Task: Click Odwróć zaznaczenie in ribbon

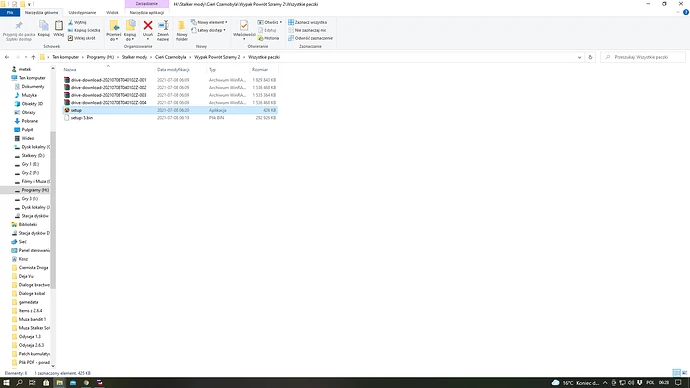Action: [x=311, y=38]
